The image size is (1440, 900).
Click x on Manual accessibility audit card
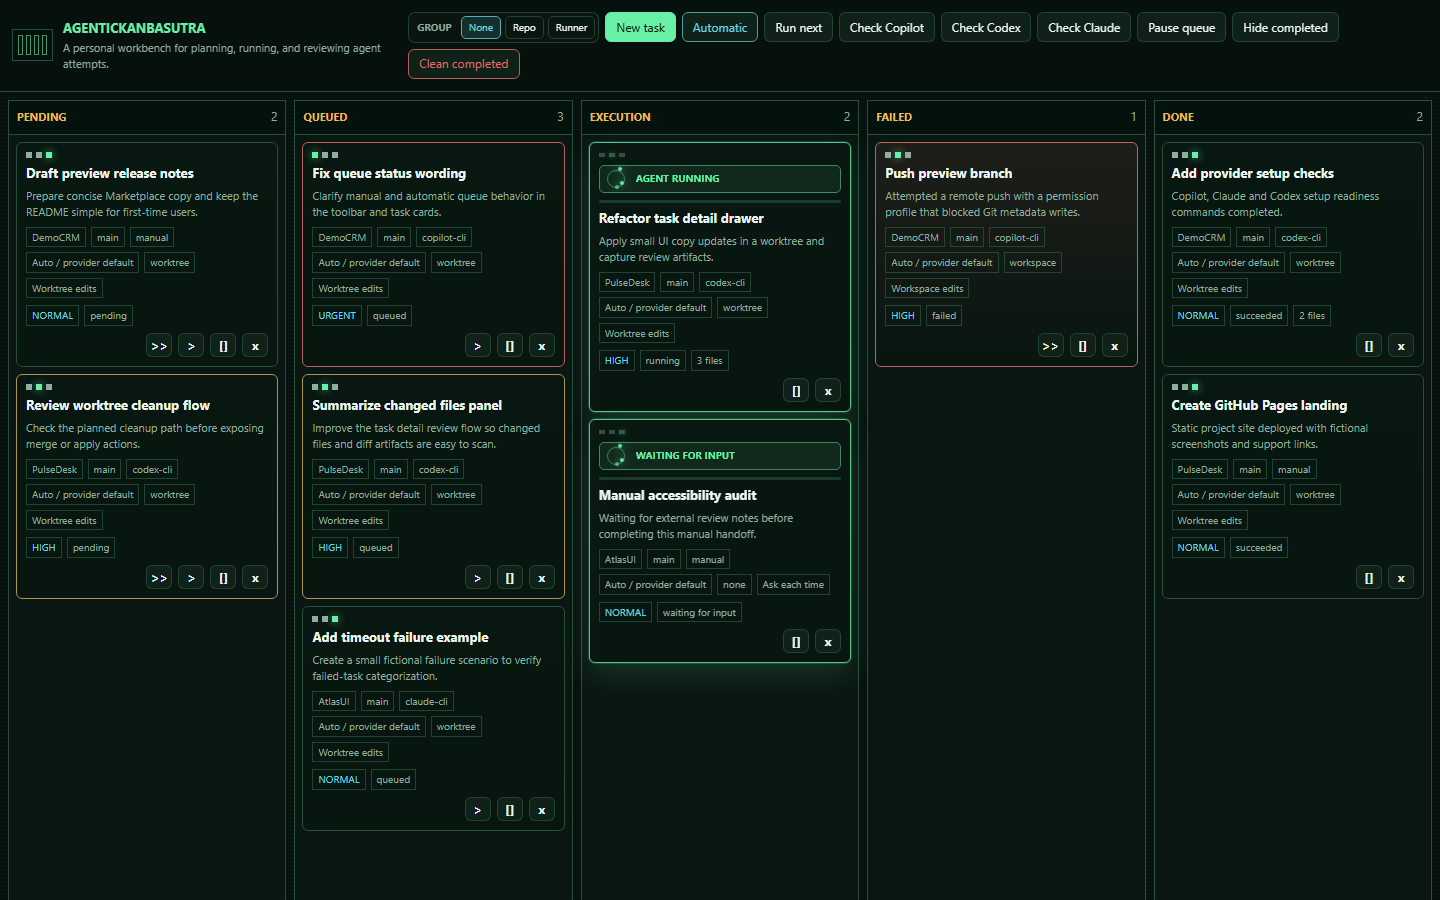pyautogui.click(x=828, y=642)
